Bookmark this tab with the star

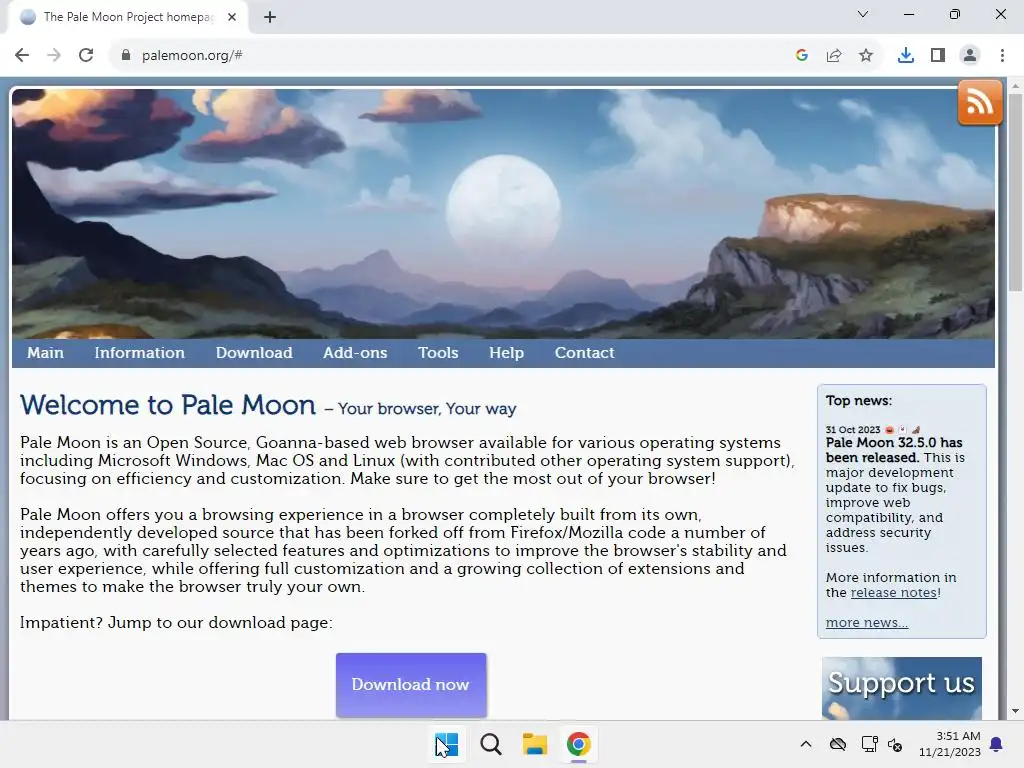866,56
